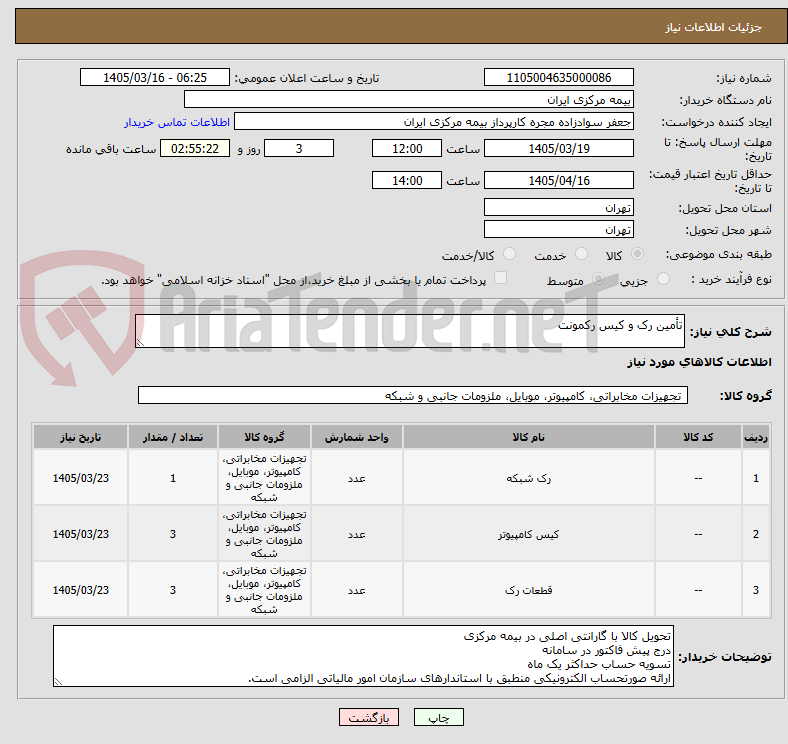Screen dimensions: 788x744
Task: Click need date of کیس کامپیوتر row
Action: pos(80,534)
